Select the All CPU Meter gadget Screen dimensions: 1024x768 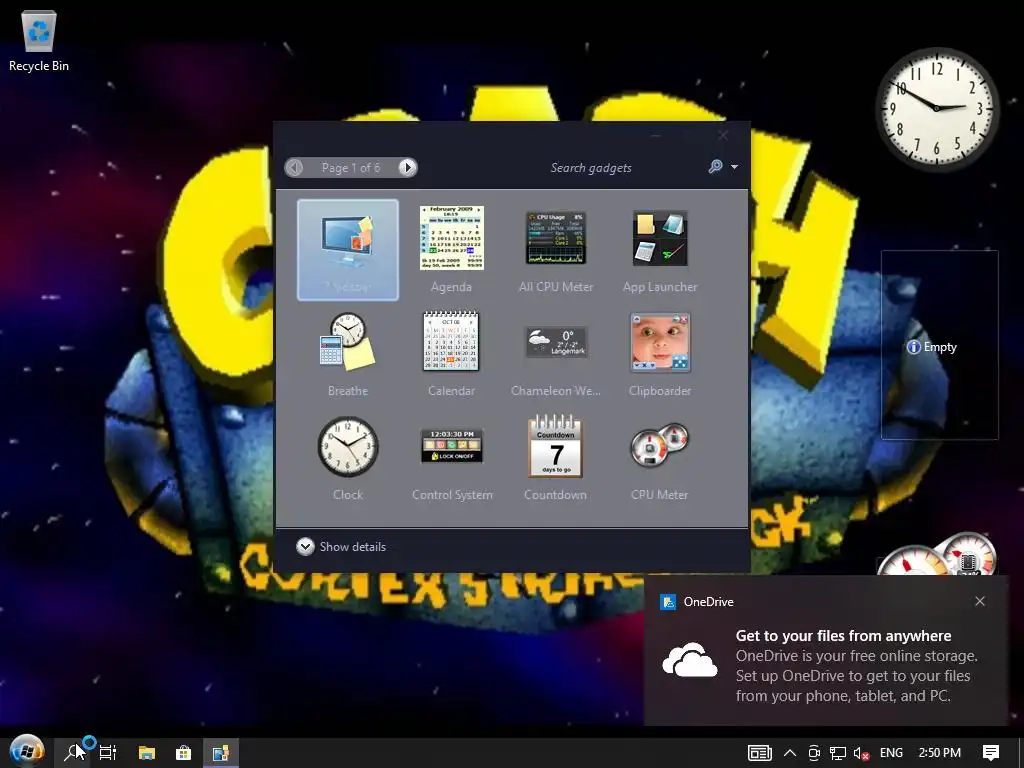pyautogui.click(x=556, y=249)
